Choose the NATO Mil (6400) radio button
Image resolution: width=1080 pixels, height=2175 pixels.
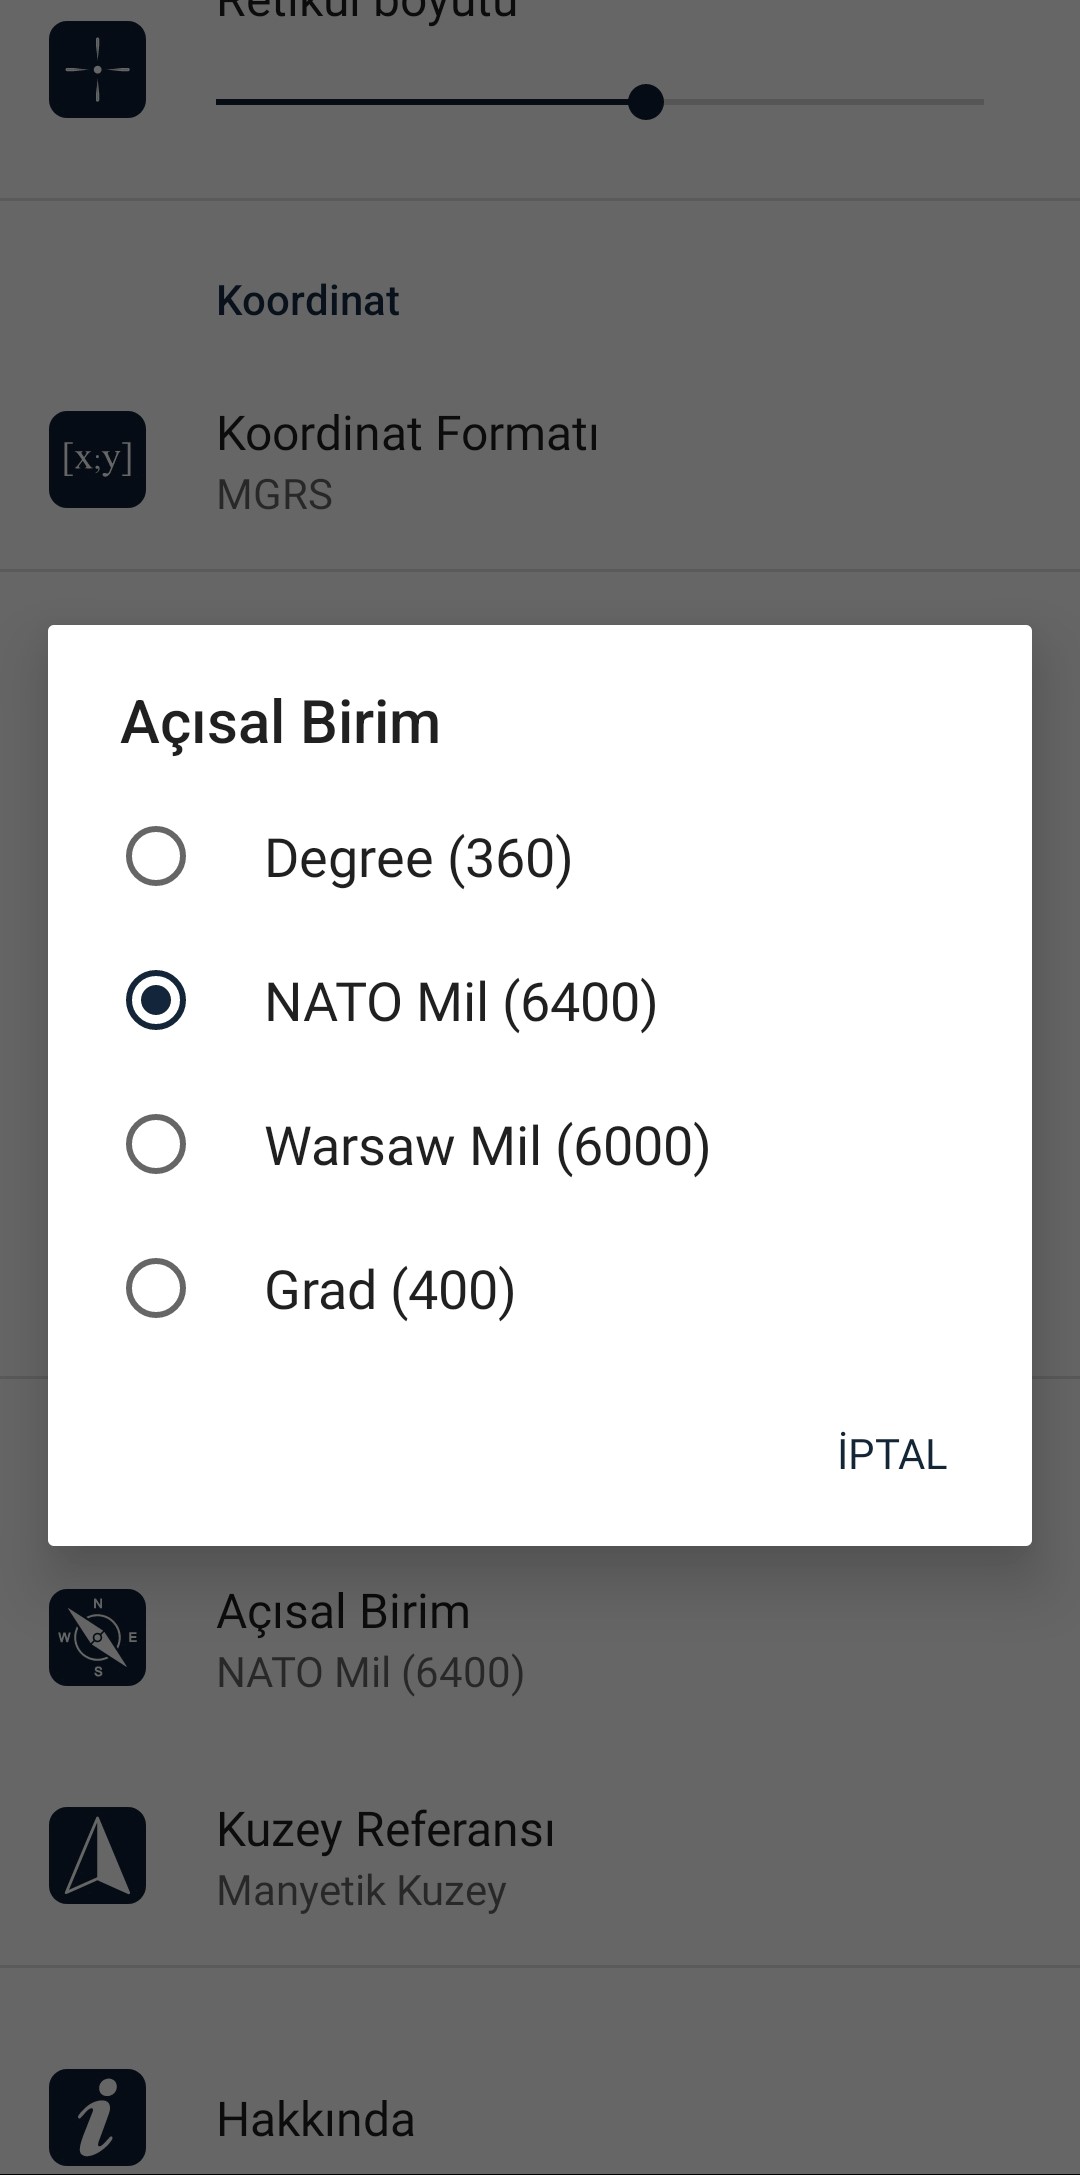coord(156,1000)
